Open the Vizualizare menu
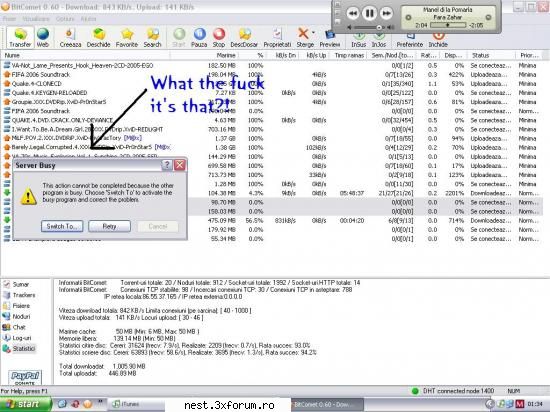 pyautogui.click(x=35, y=19)
